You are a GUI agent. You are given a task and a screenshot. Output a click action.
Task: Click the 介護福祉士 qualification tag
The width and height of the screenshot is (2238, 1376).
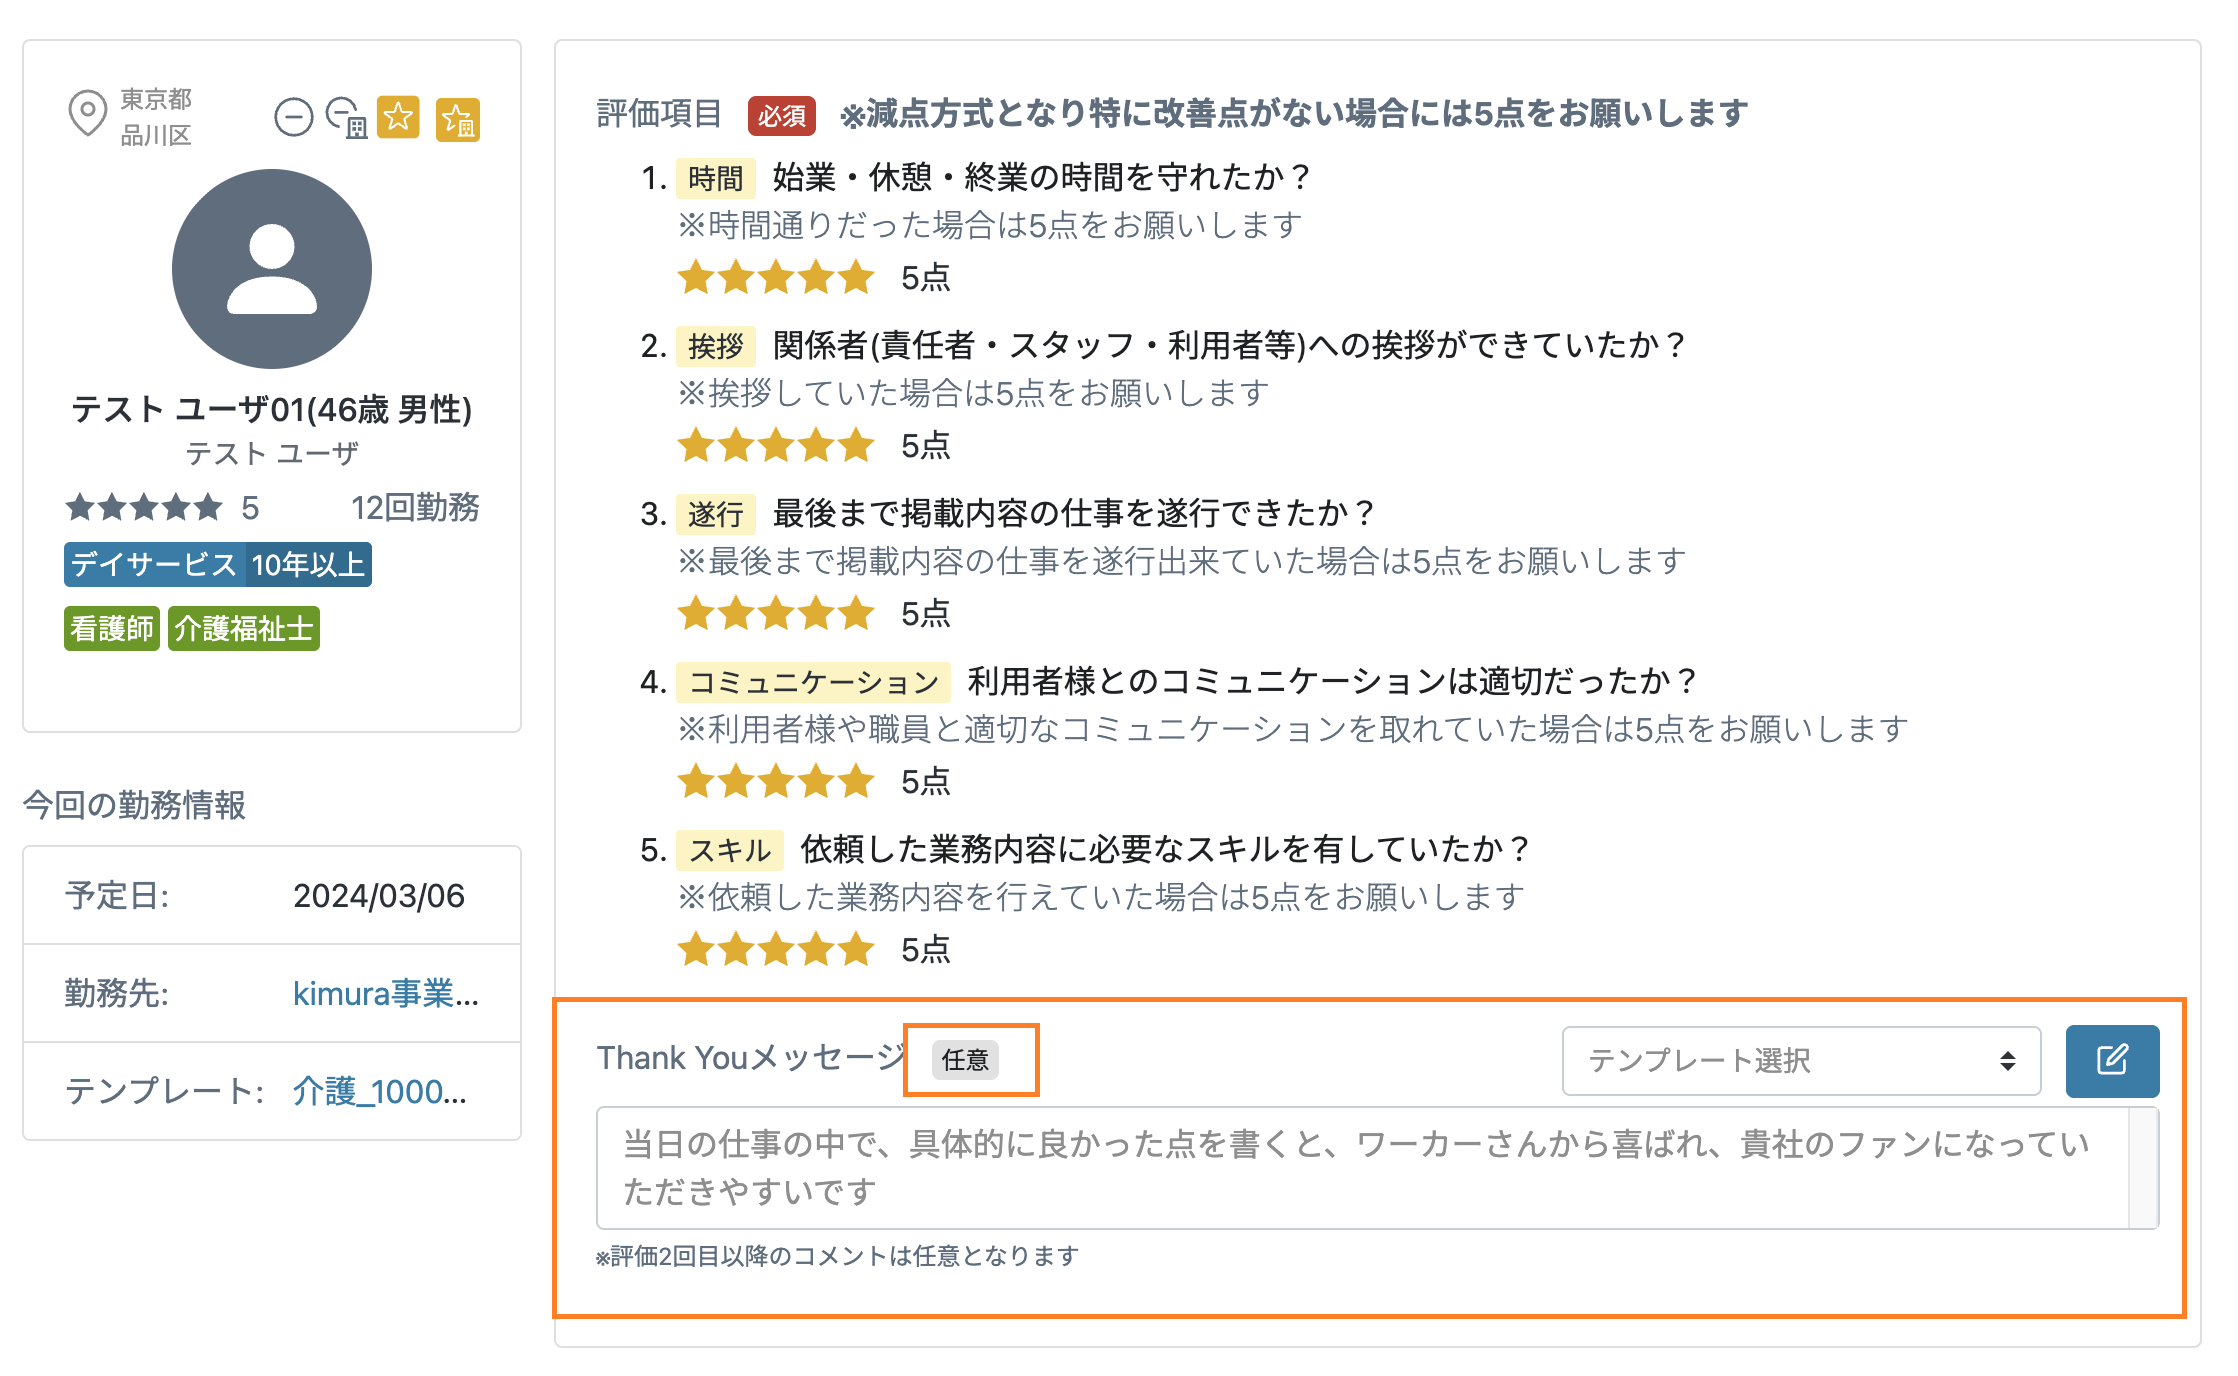click(x=243, y=629)
